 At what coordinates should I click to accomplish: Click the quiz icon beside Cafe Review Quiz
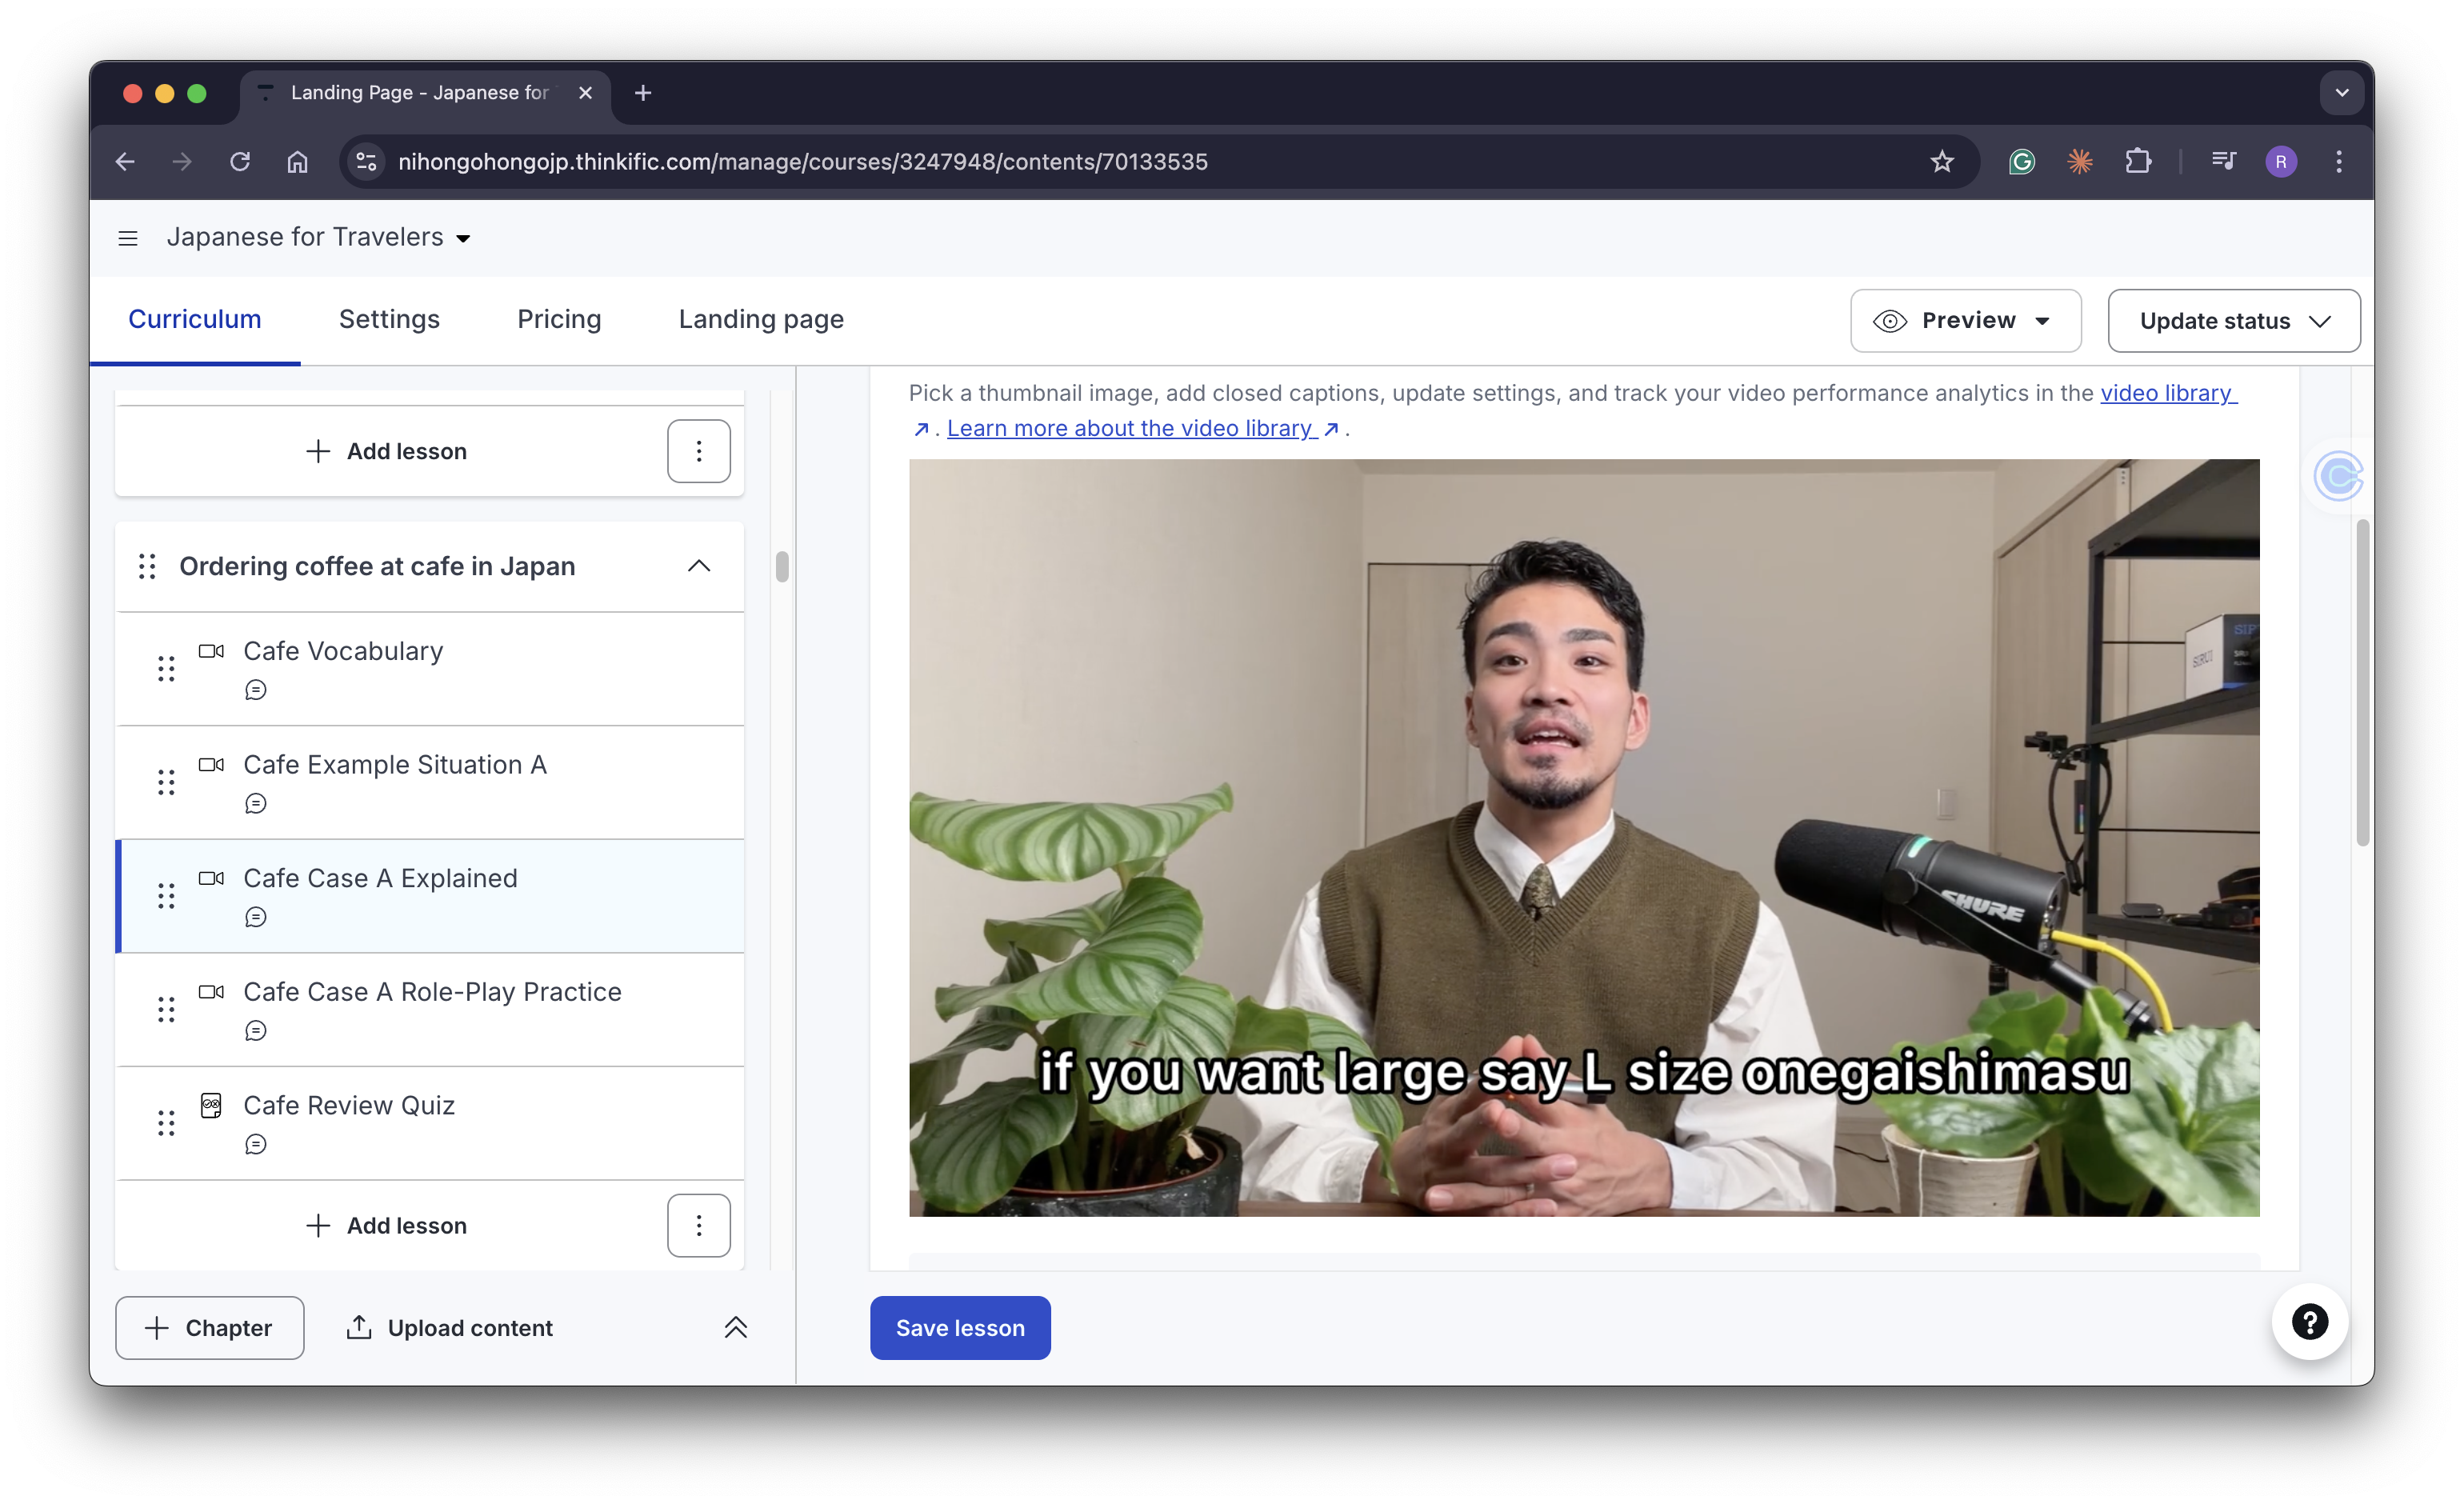[211, 1105]
